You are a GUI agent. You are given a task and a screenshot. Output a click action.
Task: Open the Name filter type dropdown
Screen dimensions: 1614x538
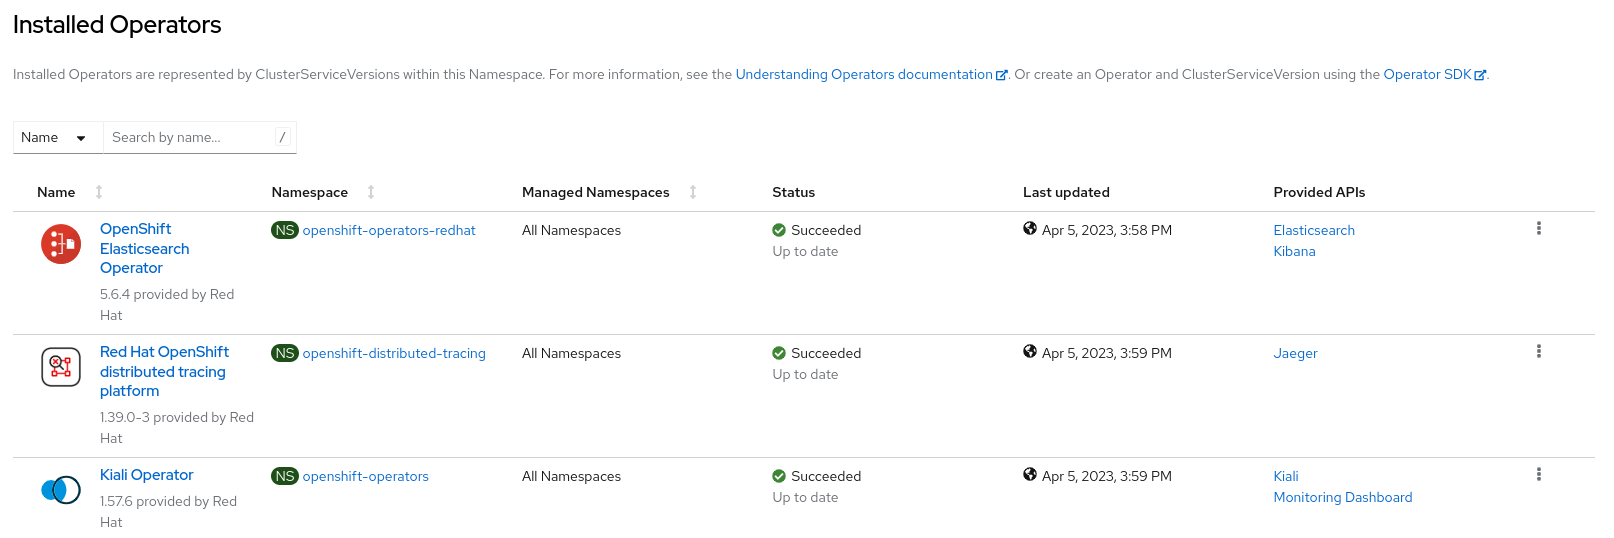coord(58,137)
